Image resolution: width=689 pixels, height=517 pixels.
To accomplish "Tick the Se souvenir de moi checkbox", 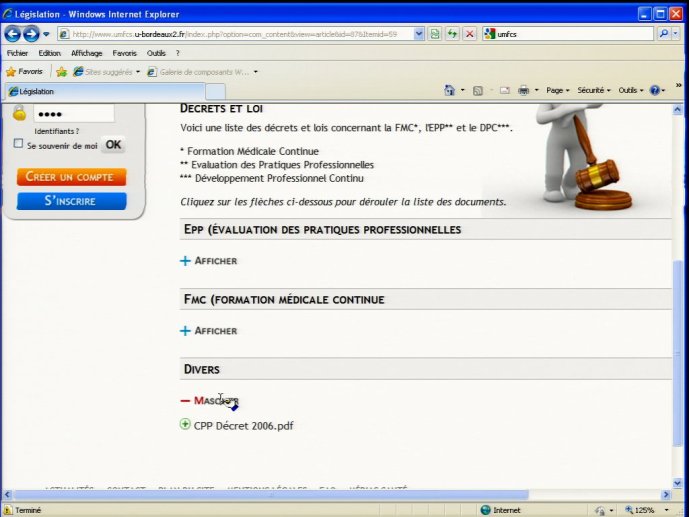I will pos(18,143).
